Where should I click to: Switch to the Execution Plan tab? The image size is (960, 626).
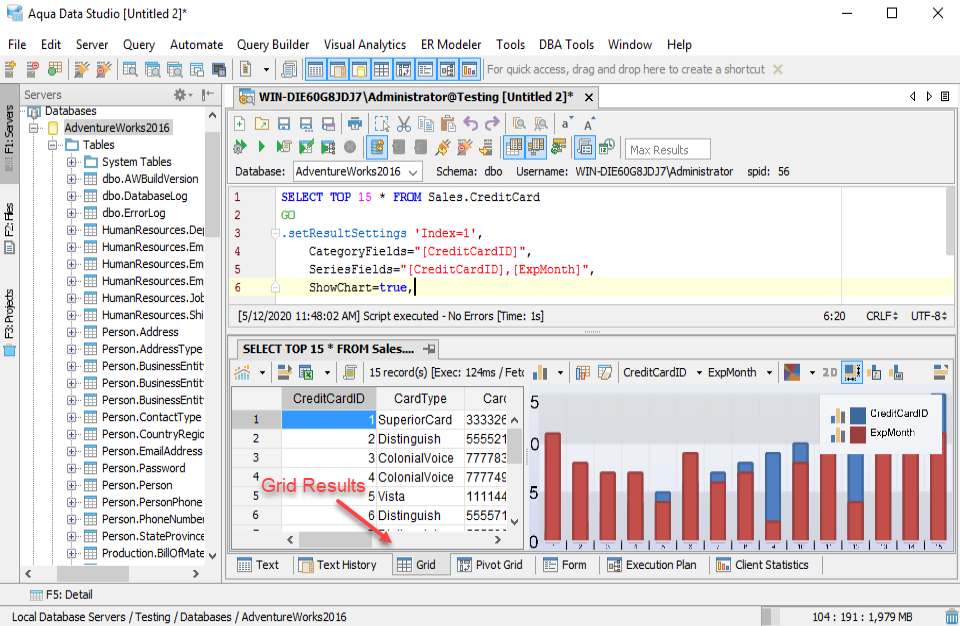tap(651, 565)
